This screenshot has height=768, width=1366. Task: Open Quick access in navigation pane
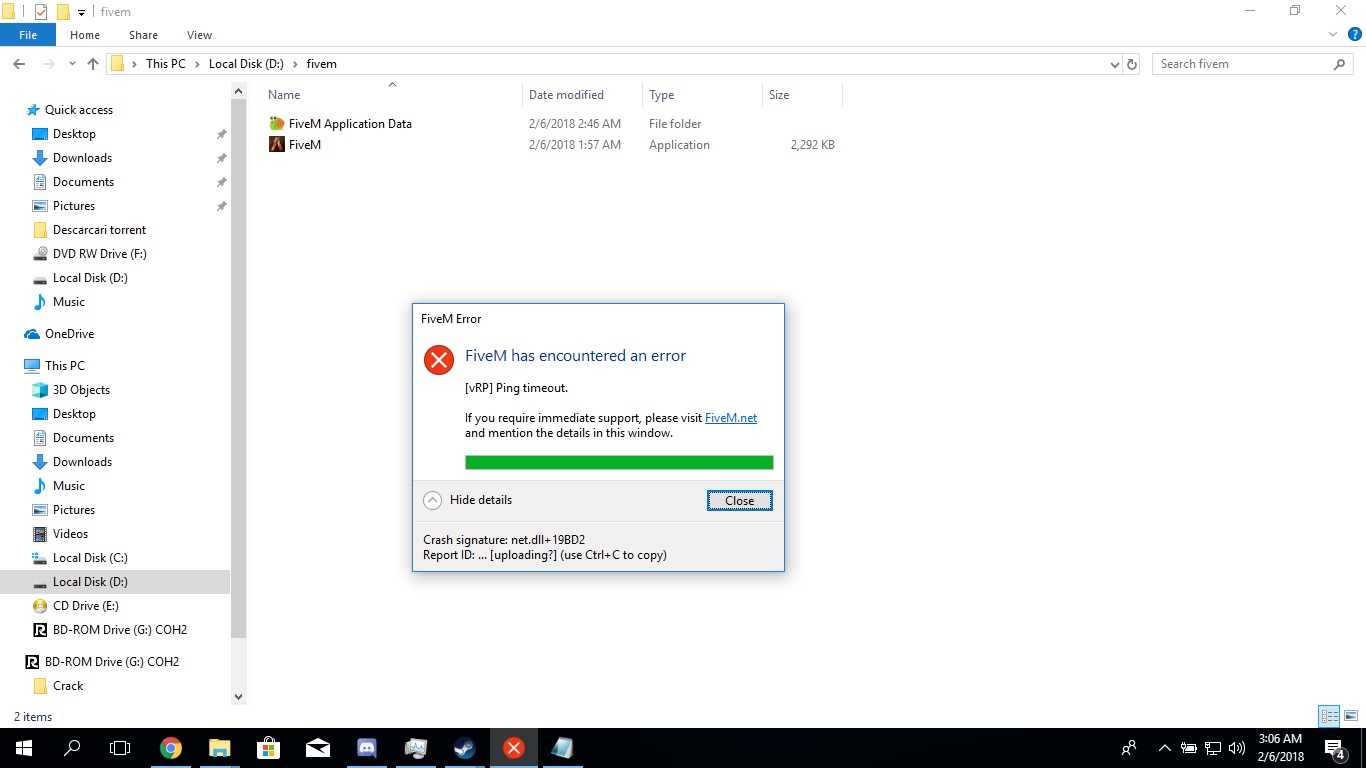pos(78,110)
